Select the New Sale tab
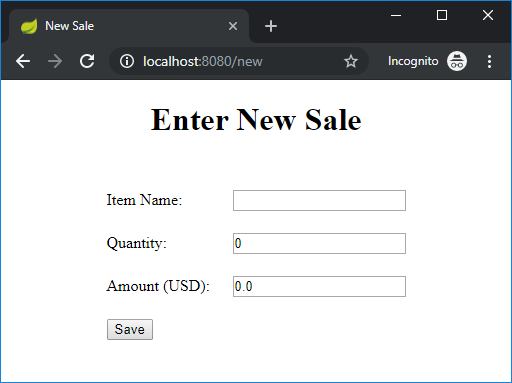The image size is (512, 383). pyautogui.click(x=129, y=26)
